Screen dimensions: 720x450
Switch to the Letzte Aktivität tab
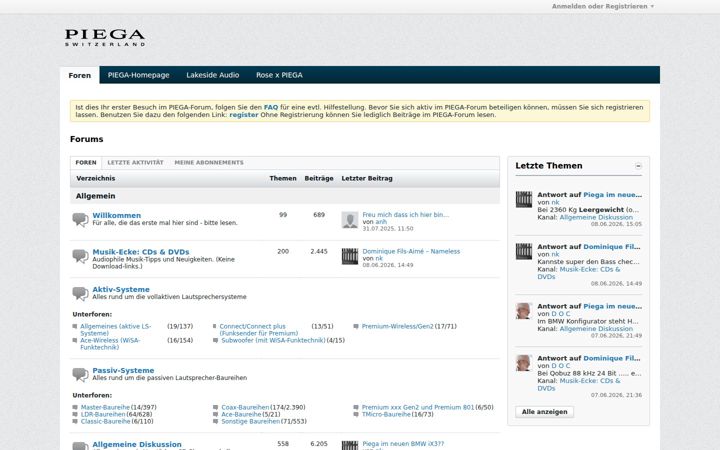[x=135, y=163]
